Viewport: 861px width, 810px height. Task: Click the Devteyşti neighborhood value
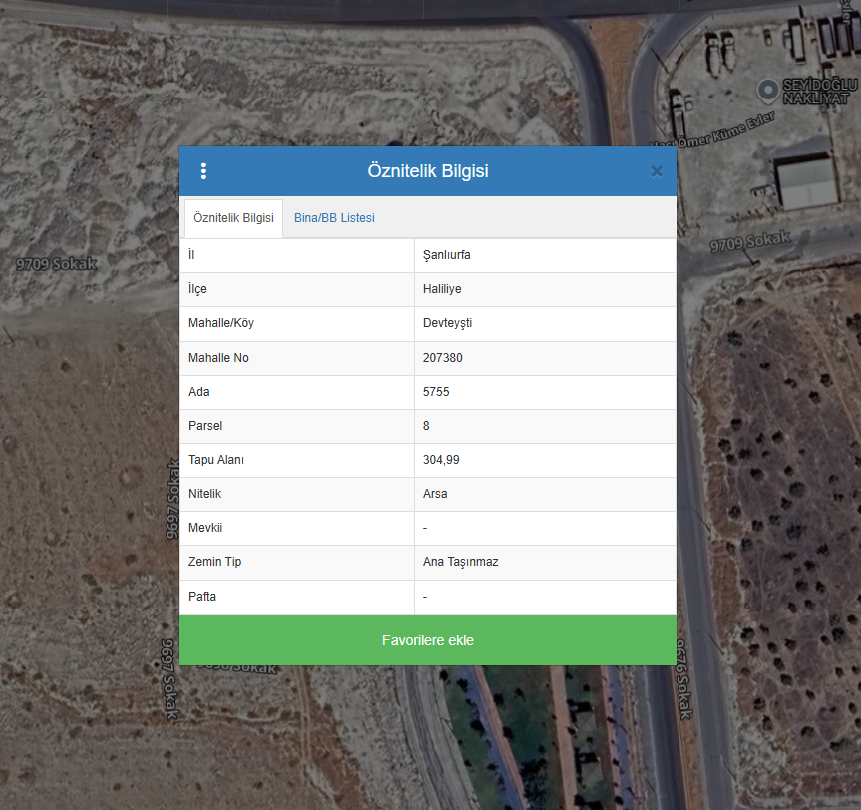point(447,323)
